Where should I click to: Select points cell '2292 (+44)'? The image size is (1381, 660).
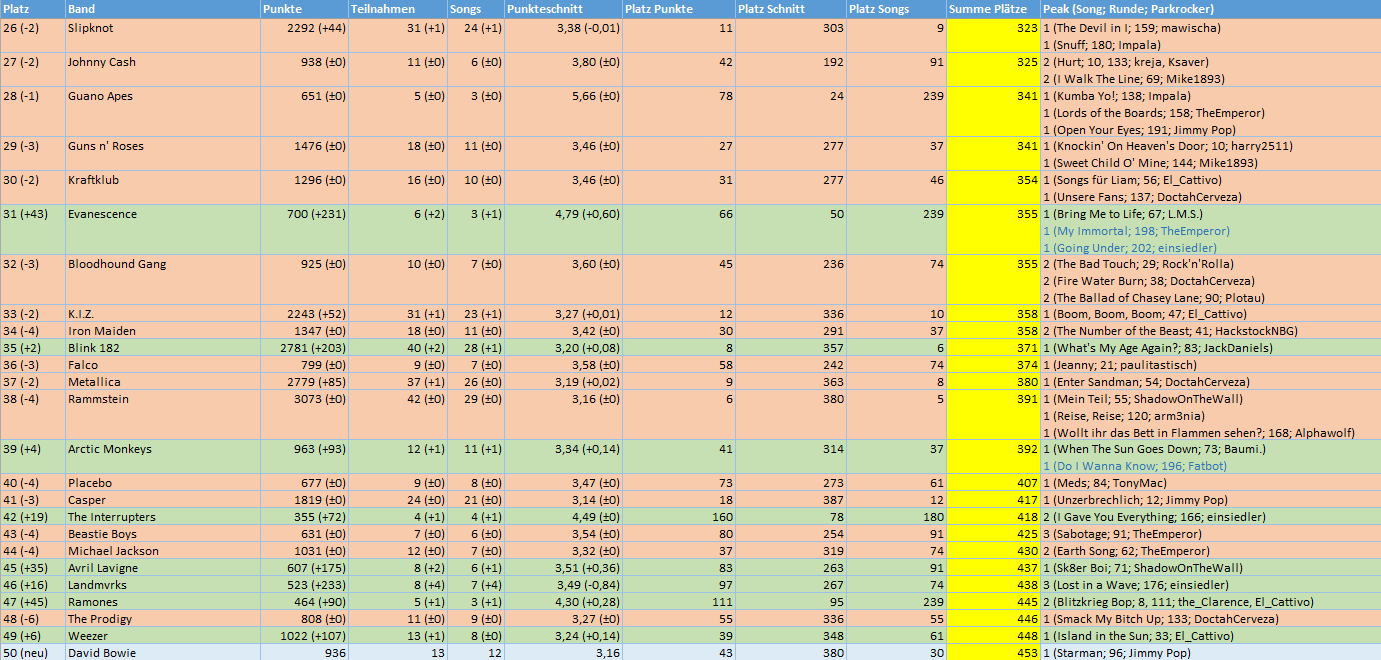point(304,36)
